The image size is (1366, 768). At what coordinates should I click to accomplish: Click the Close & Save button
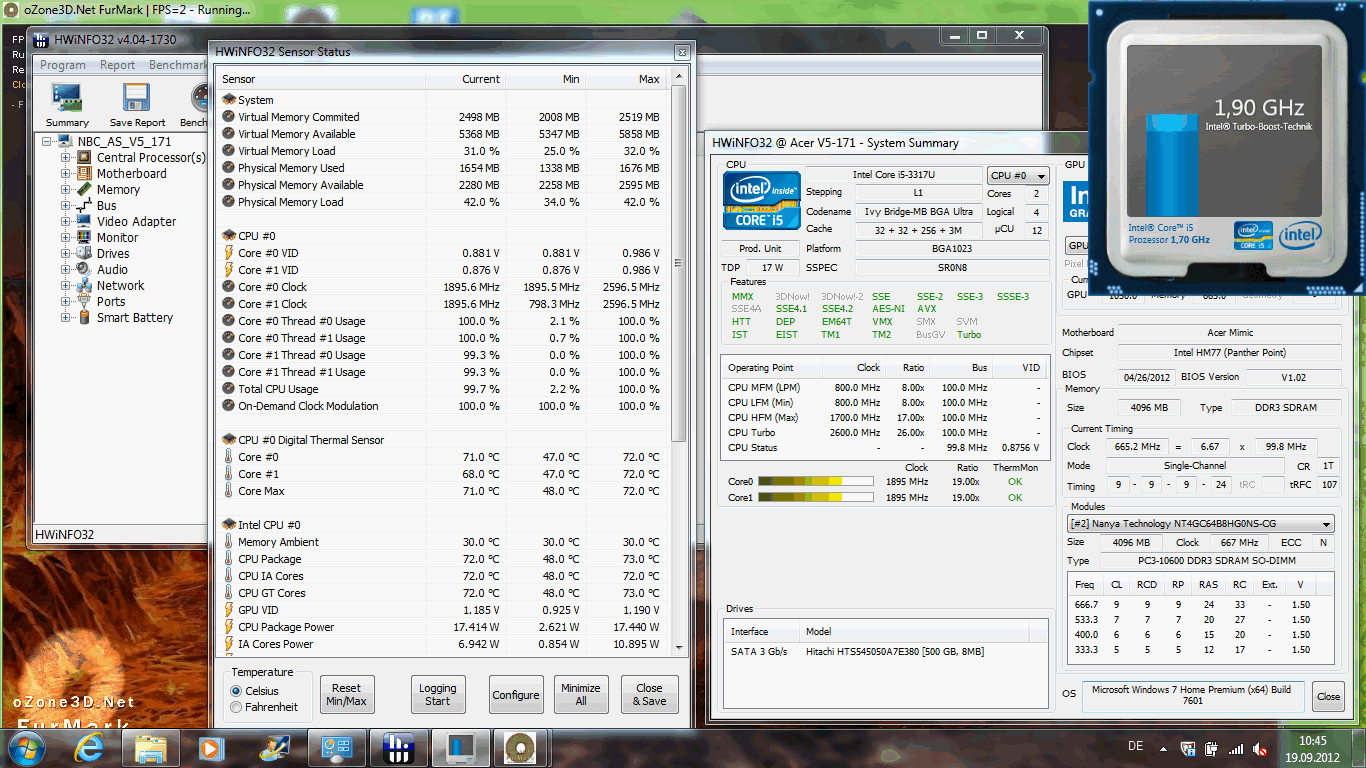[649, 695]
